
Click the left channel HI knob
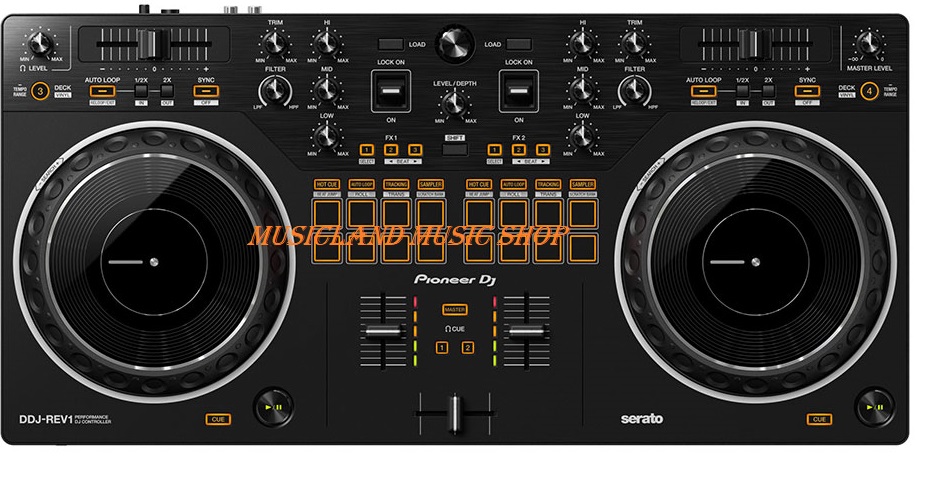(x=326, y=43)
